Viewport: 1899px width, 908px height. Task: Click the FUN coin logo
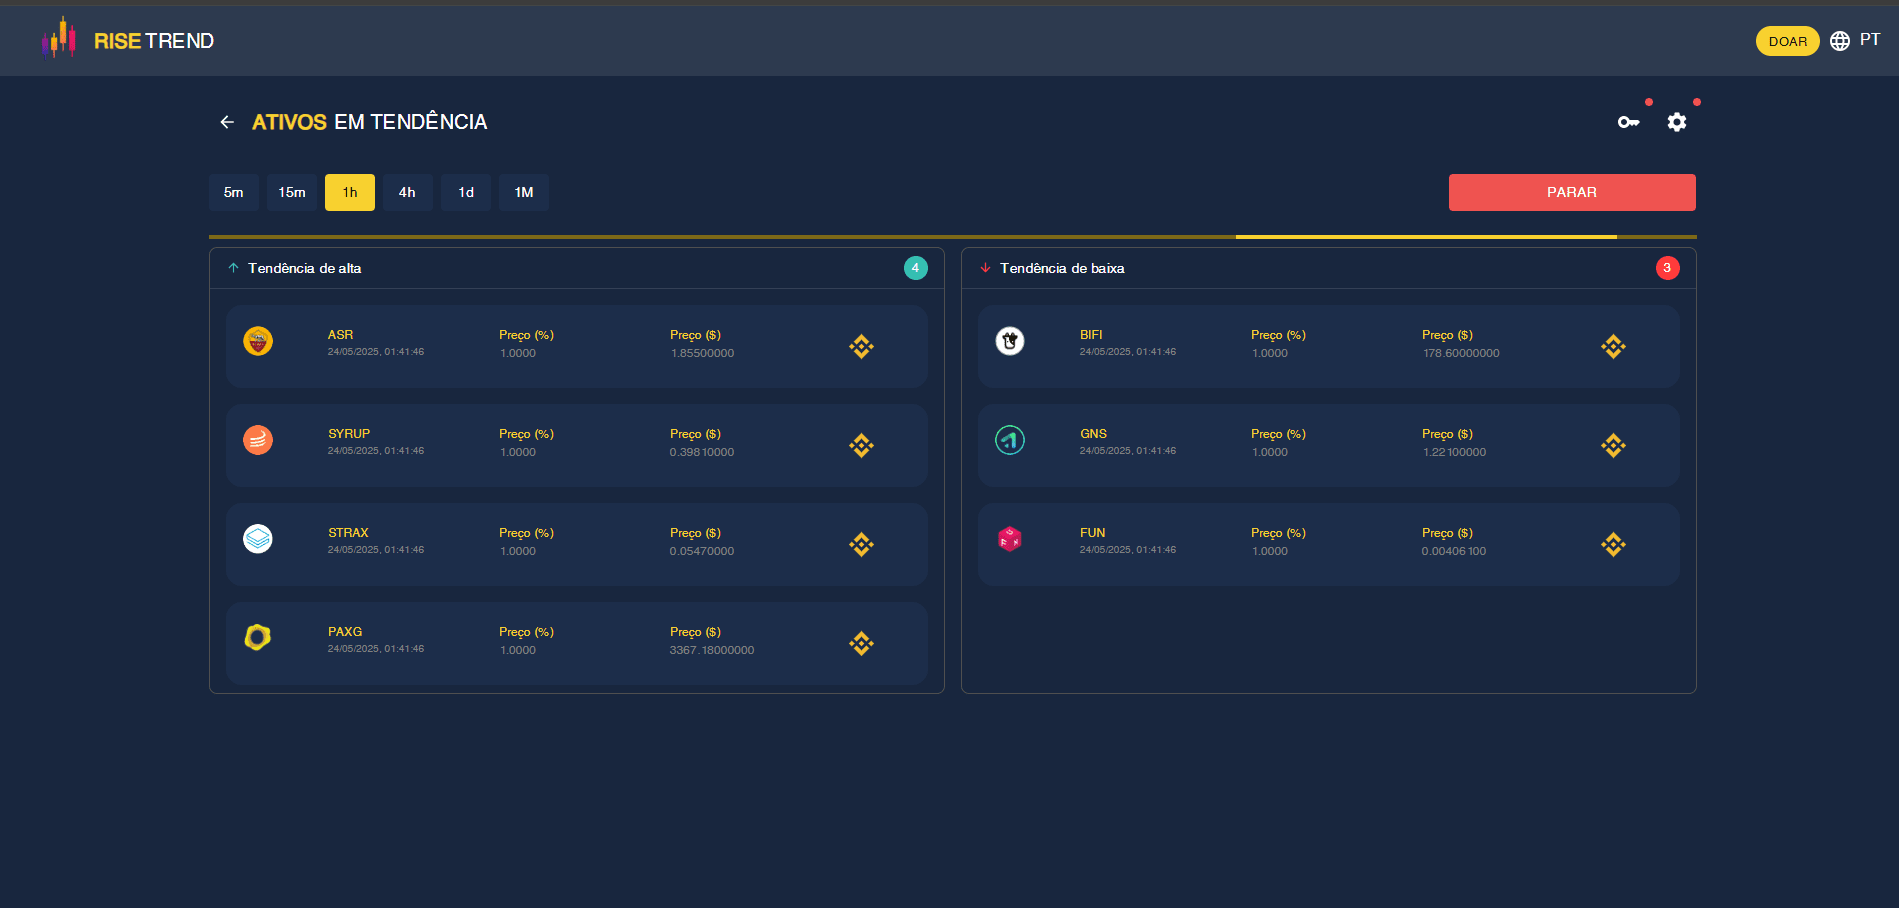point(1010,539)
